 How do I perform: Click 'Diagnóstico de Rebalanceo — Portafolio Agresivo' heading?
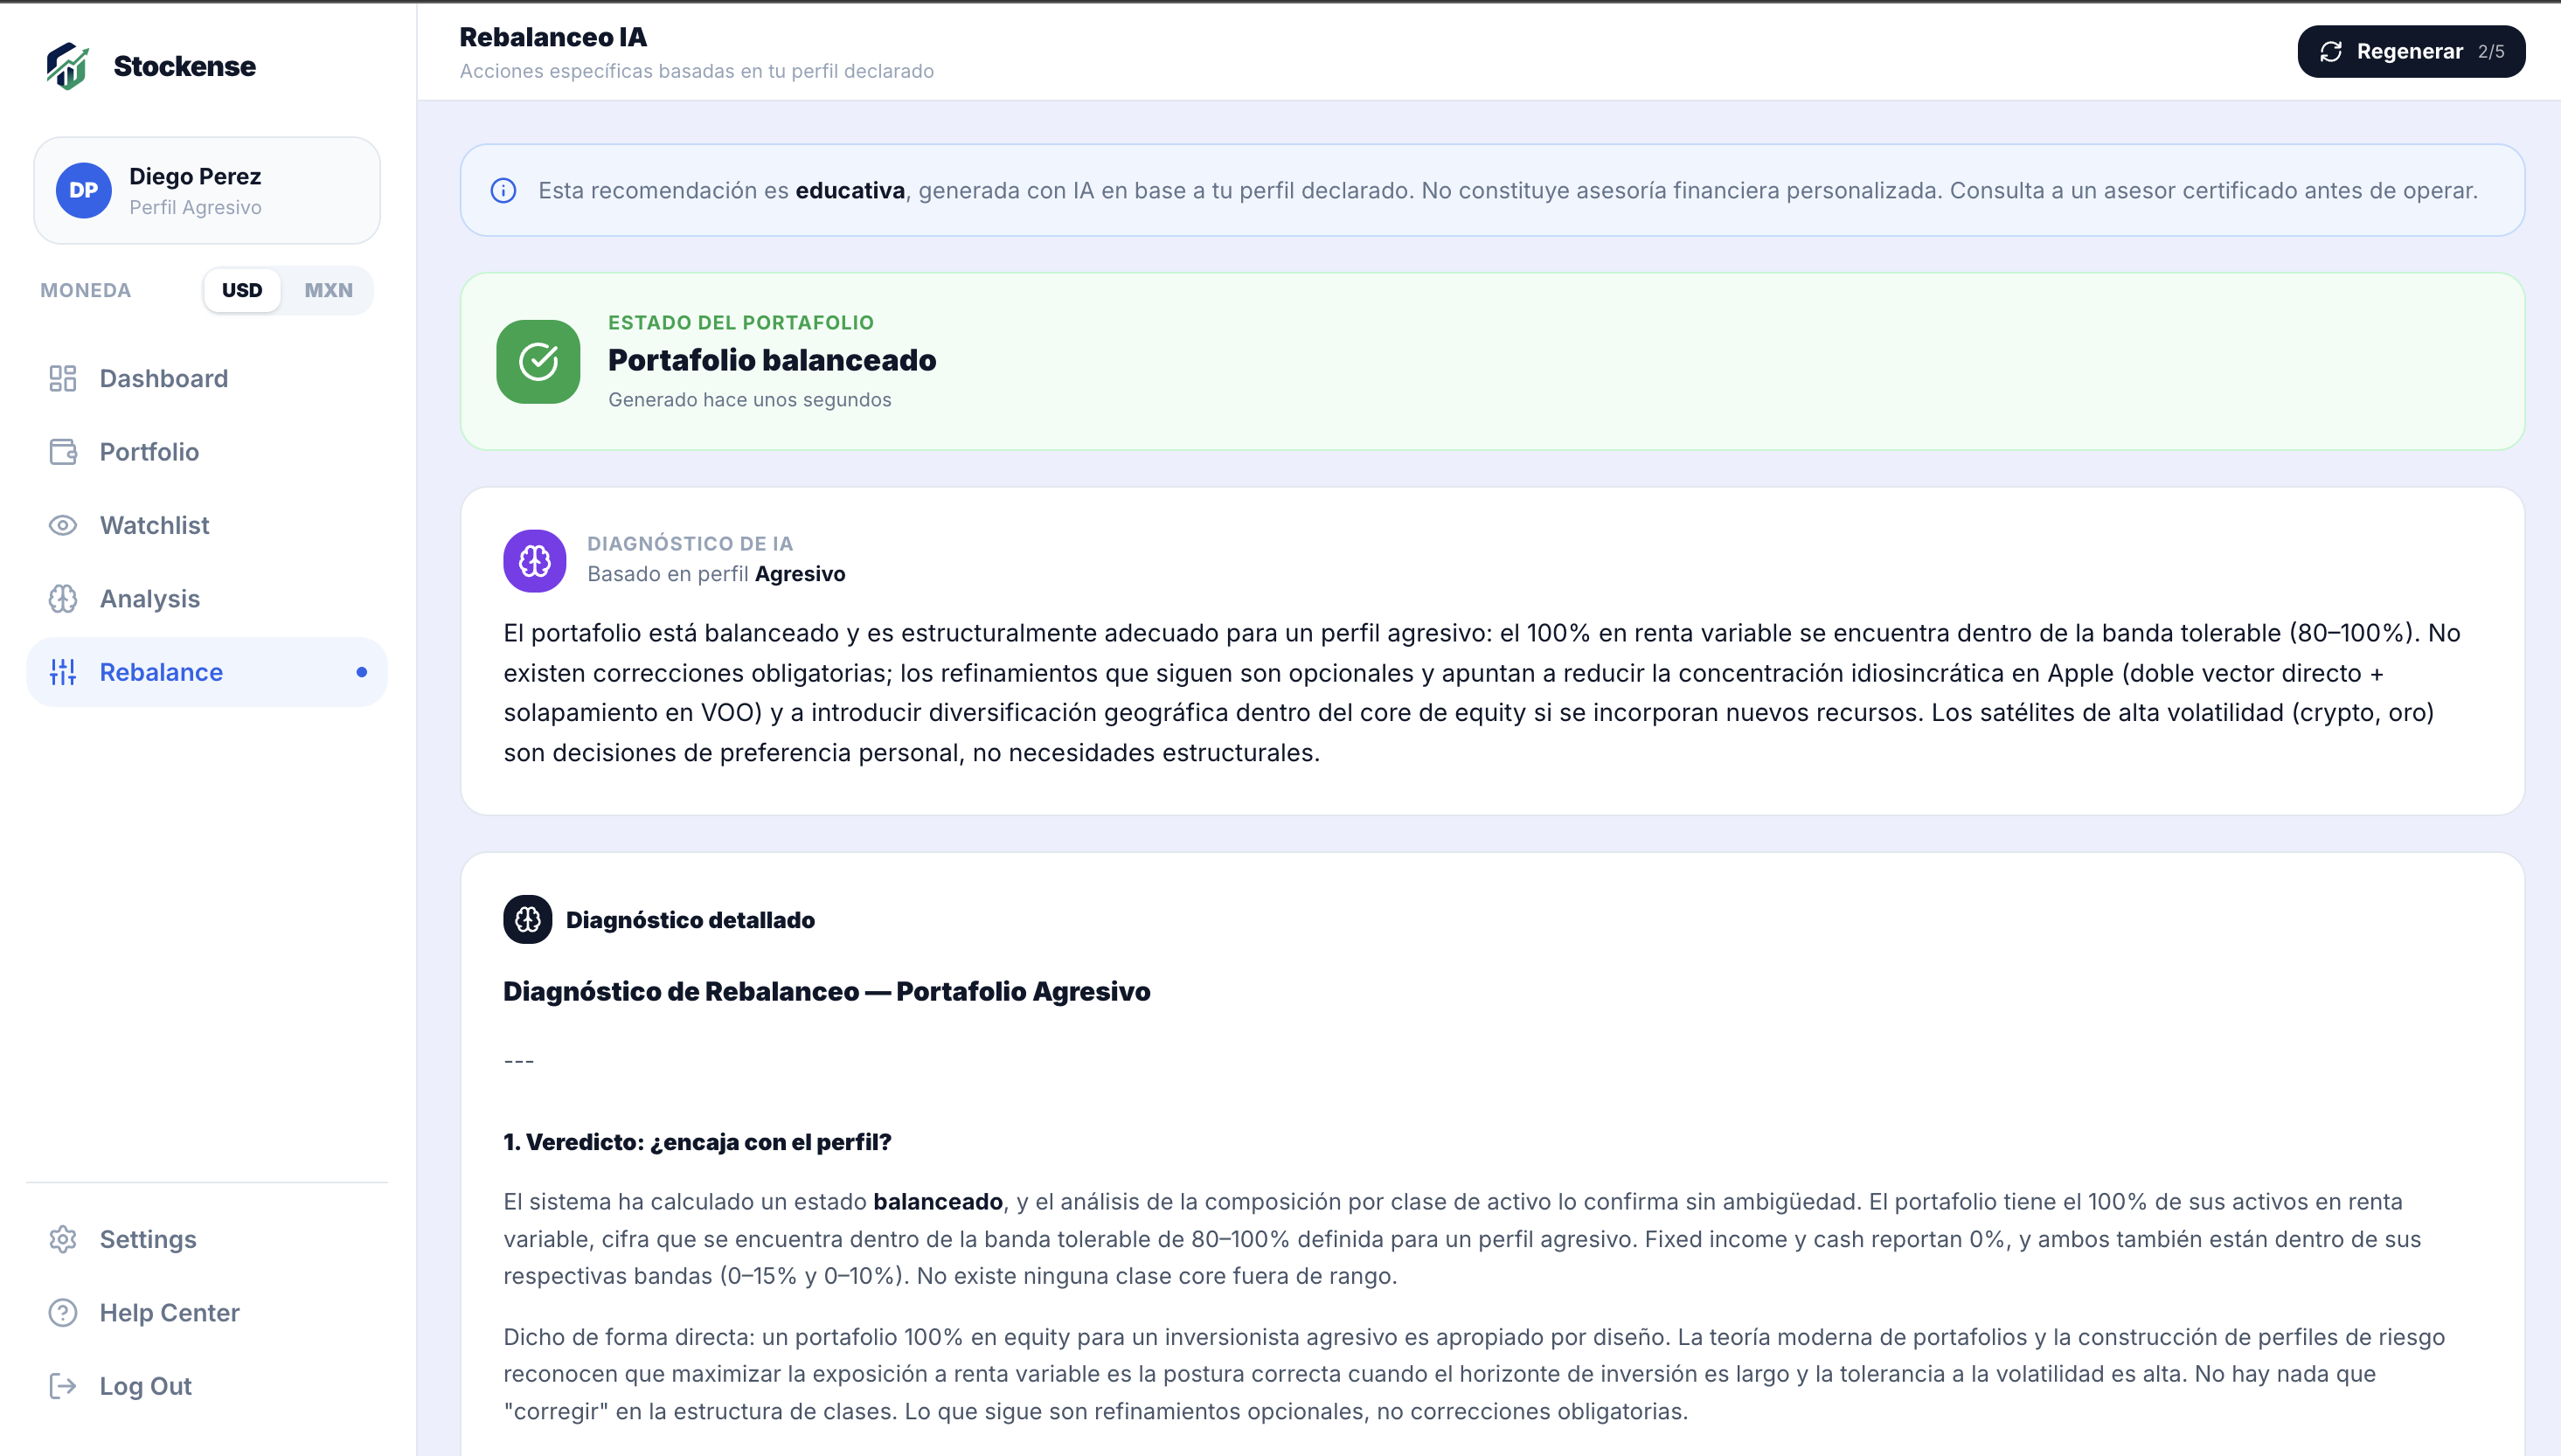click(827, 991)
